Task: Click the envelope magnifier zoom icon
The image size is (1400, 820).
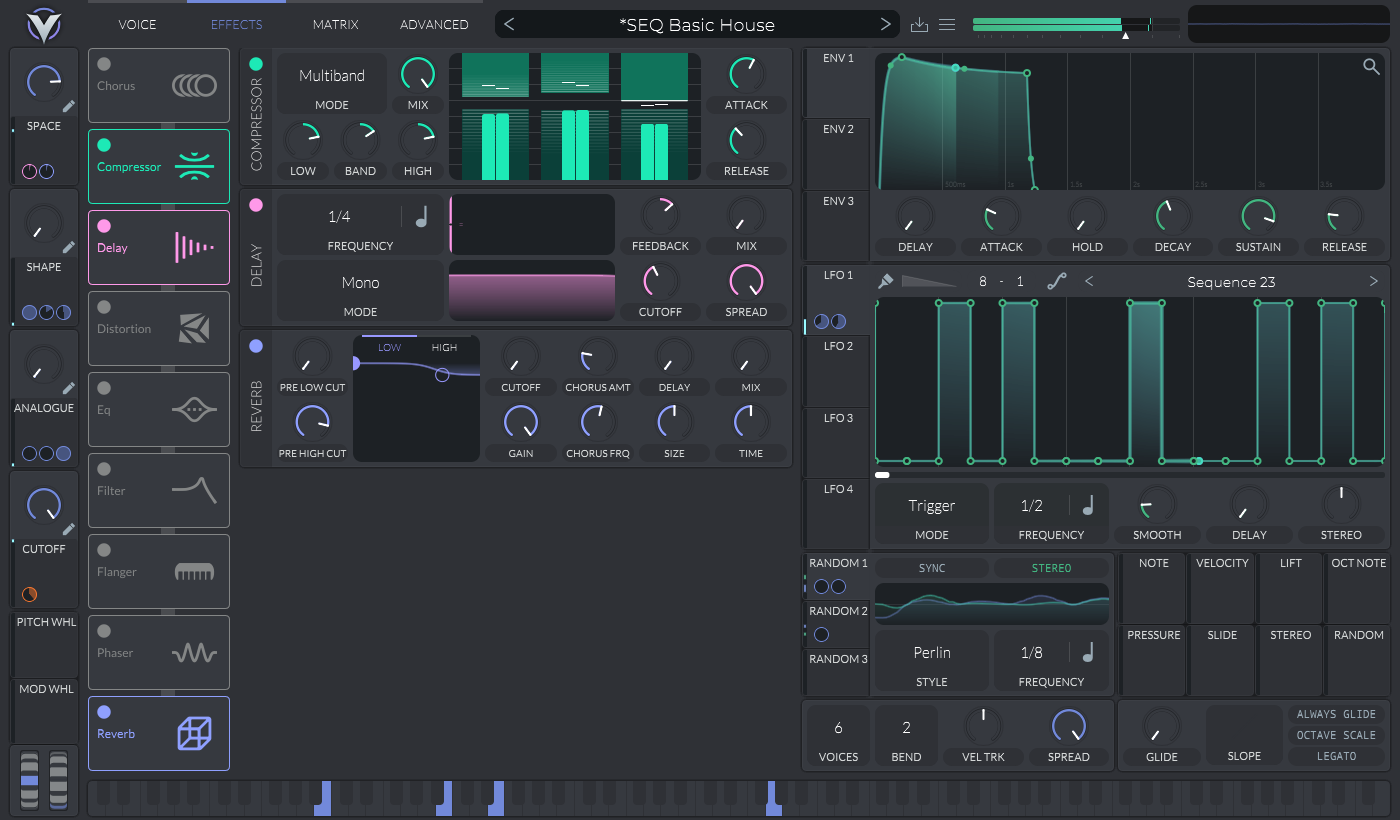Action: [1371, 67]
